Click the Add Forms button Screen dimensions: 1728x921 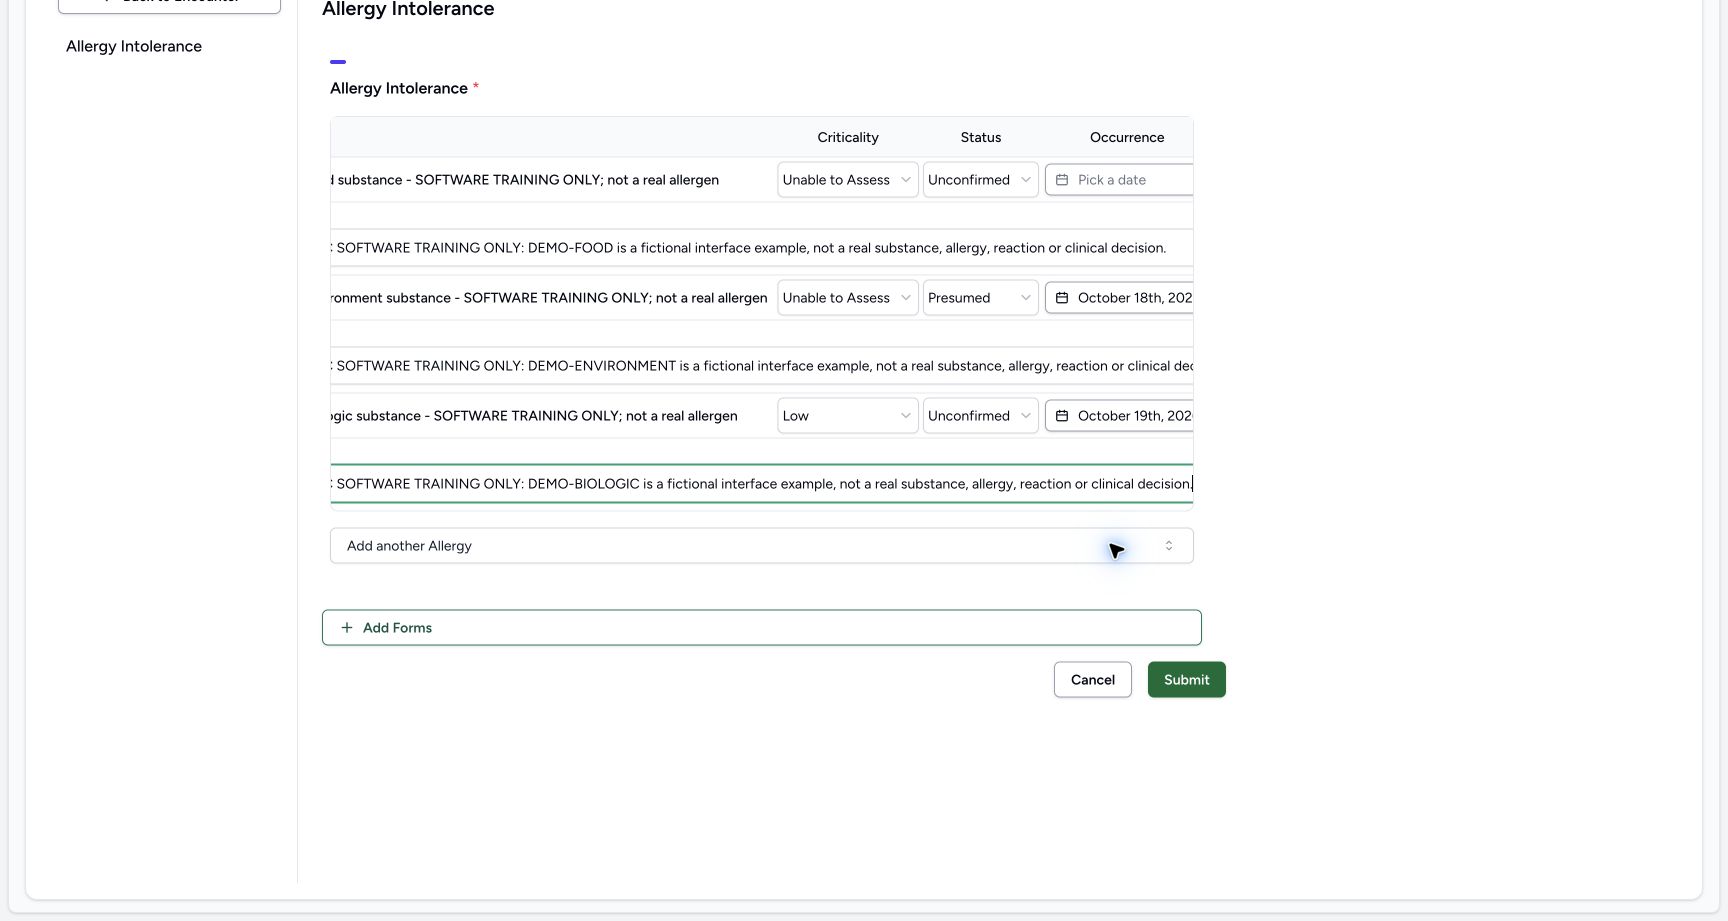(762, 628)
